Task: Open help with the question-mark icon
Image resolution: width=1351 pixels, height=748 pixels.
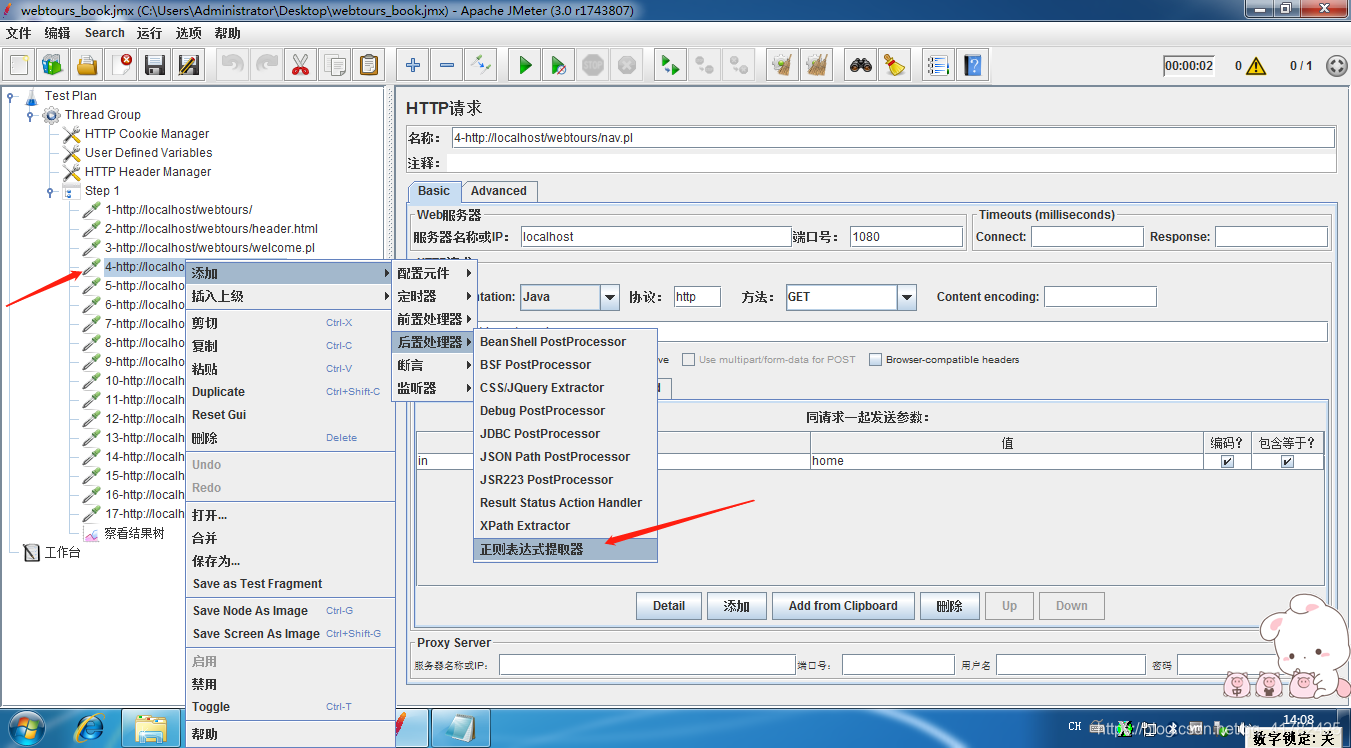Action: pyautogui.click(x=971, y=66)
